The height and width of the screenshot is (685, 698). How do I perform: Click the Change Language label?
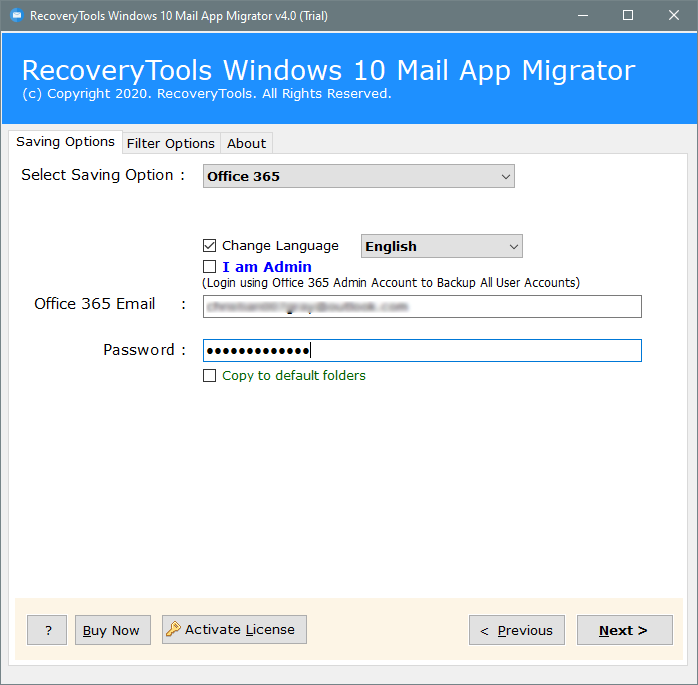(x=280, y=246)
